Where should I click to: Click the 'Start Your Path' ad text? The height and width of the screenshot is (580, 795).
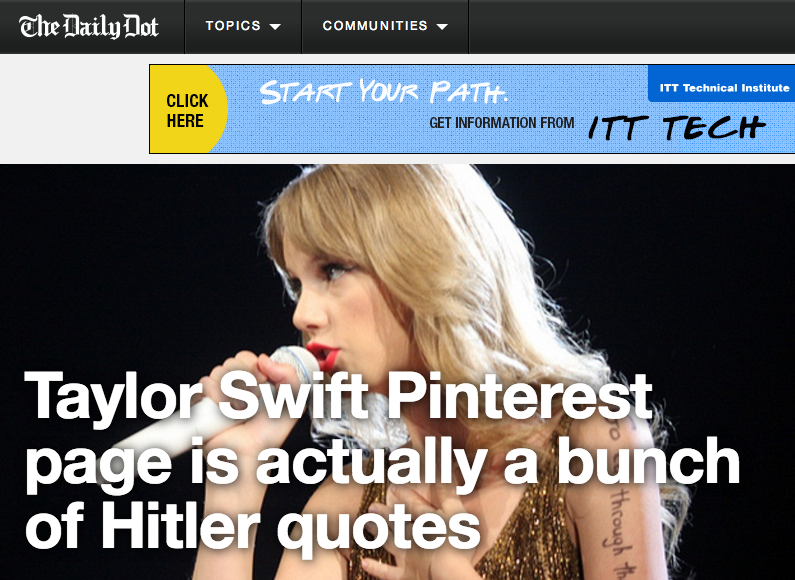tap(384, 92)
